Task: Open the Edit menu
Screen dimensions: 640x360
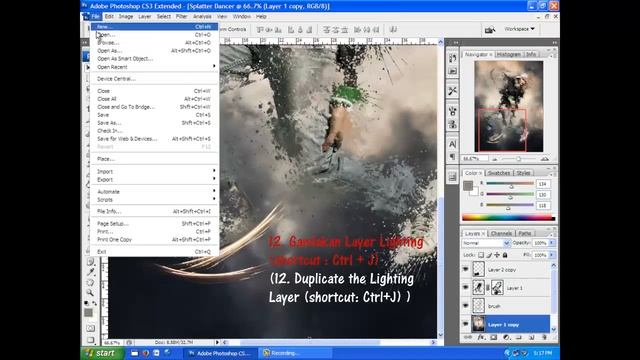Action: click(109, 16)
